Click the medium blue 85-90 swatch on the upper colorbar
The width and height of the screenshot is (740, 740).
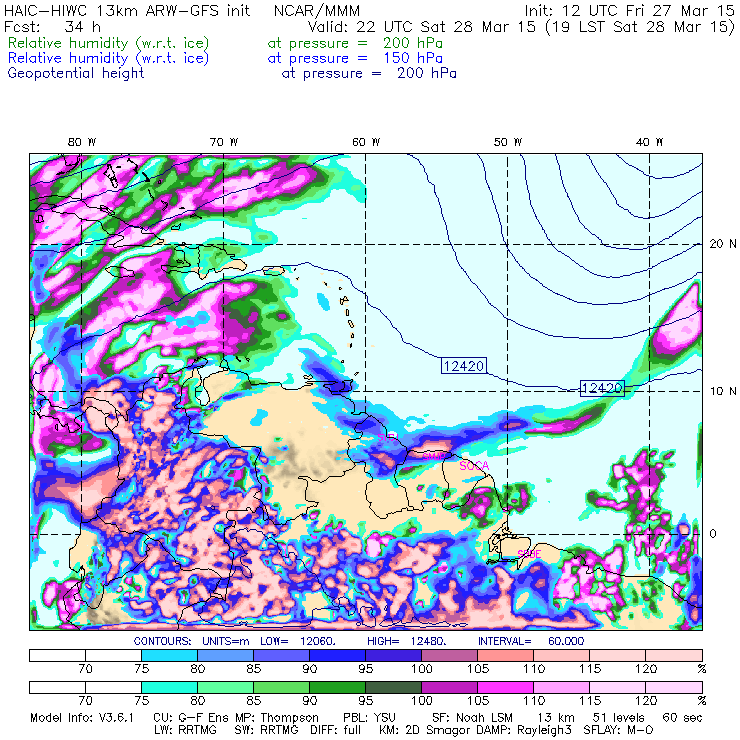(281, 655)
